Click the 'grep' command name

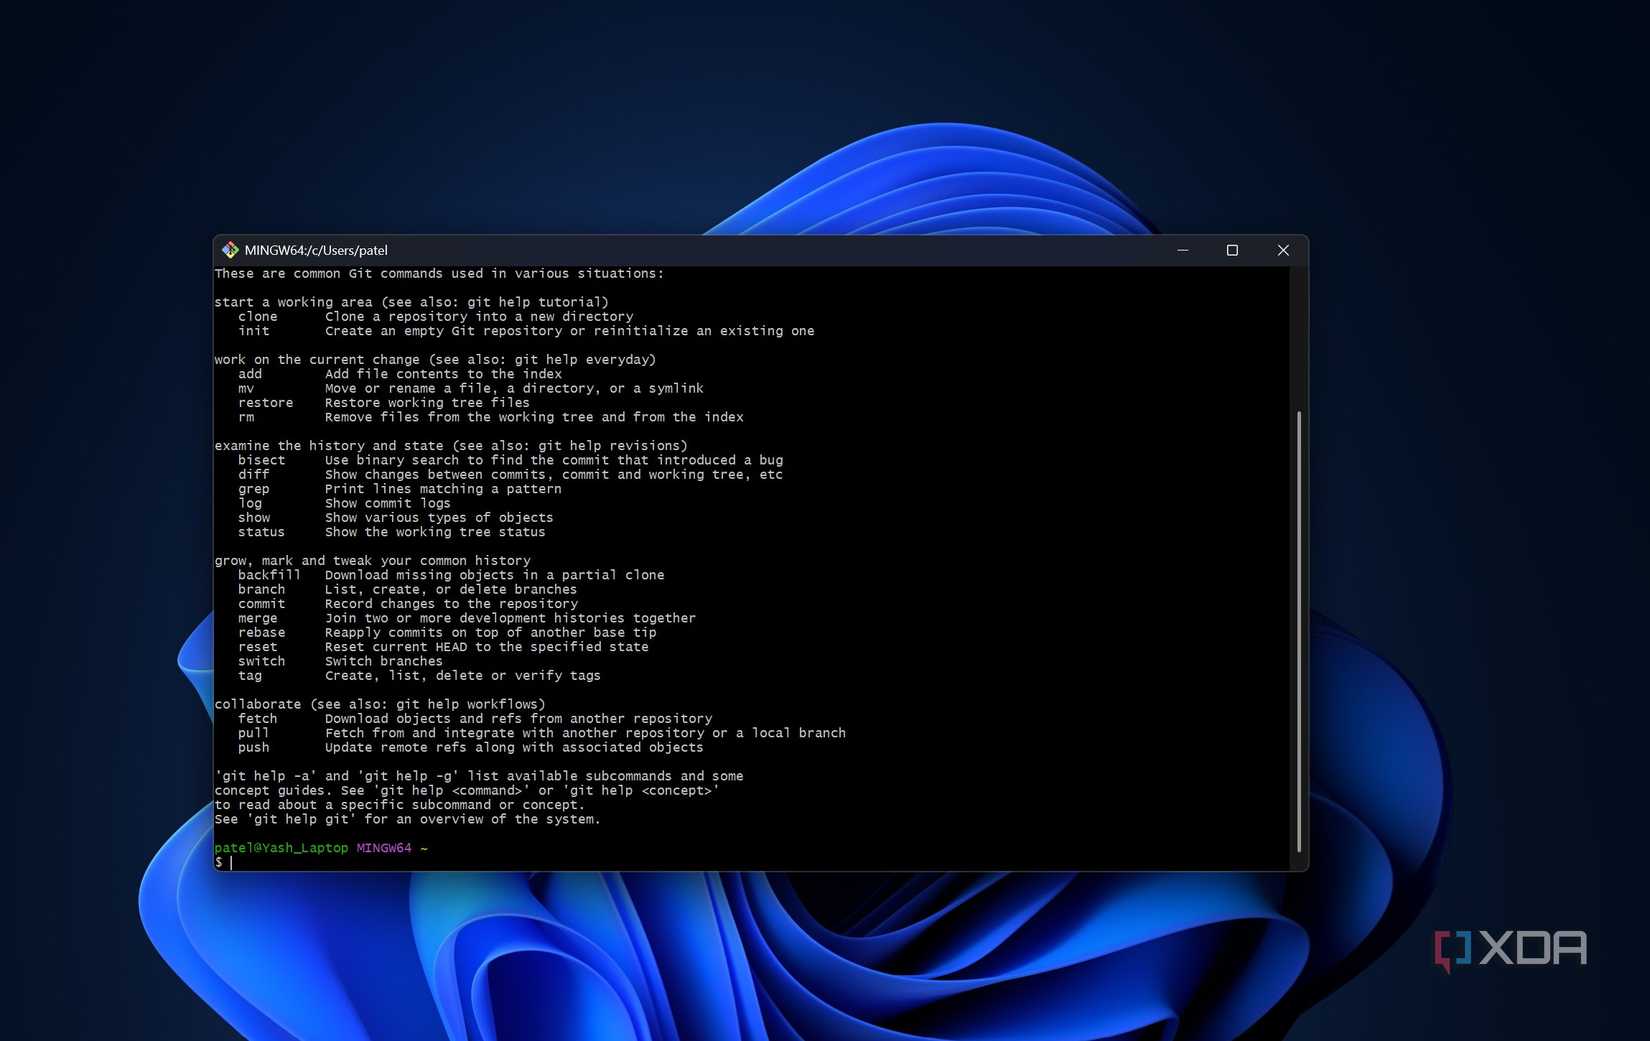pos(254,489)
